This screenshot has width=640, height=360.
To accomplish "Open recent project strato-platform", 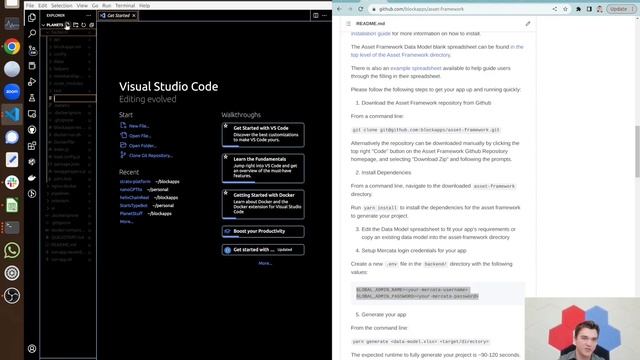I will pos(135,182).
